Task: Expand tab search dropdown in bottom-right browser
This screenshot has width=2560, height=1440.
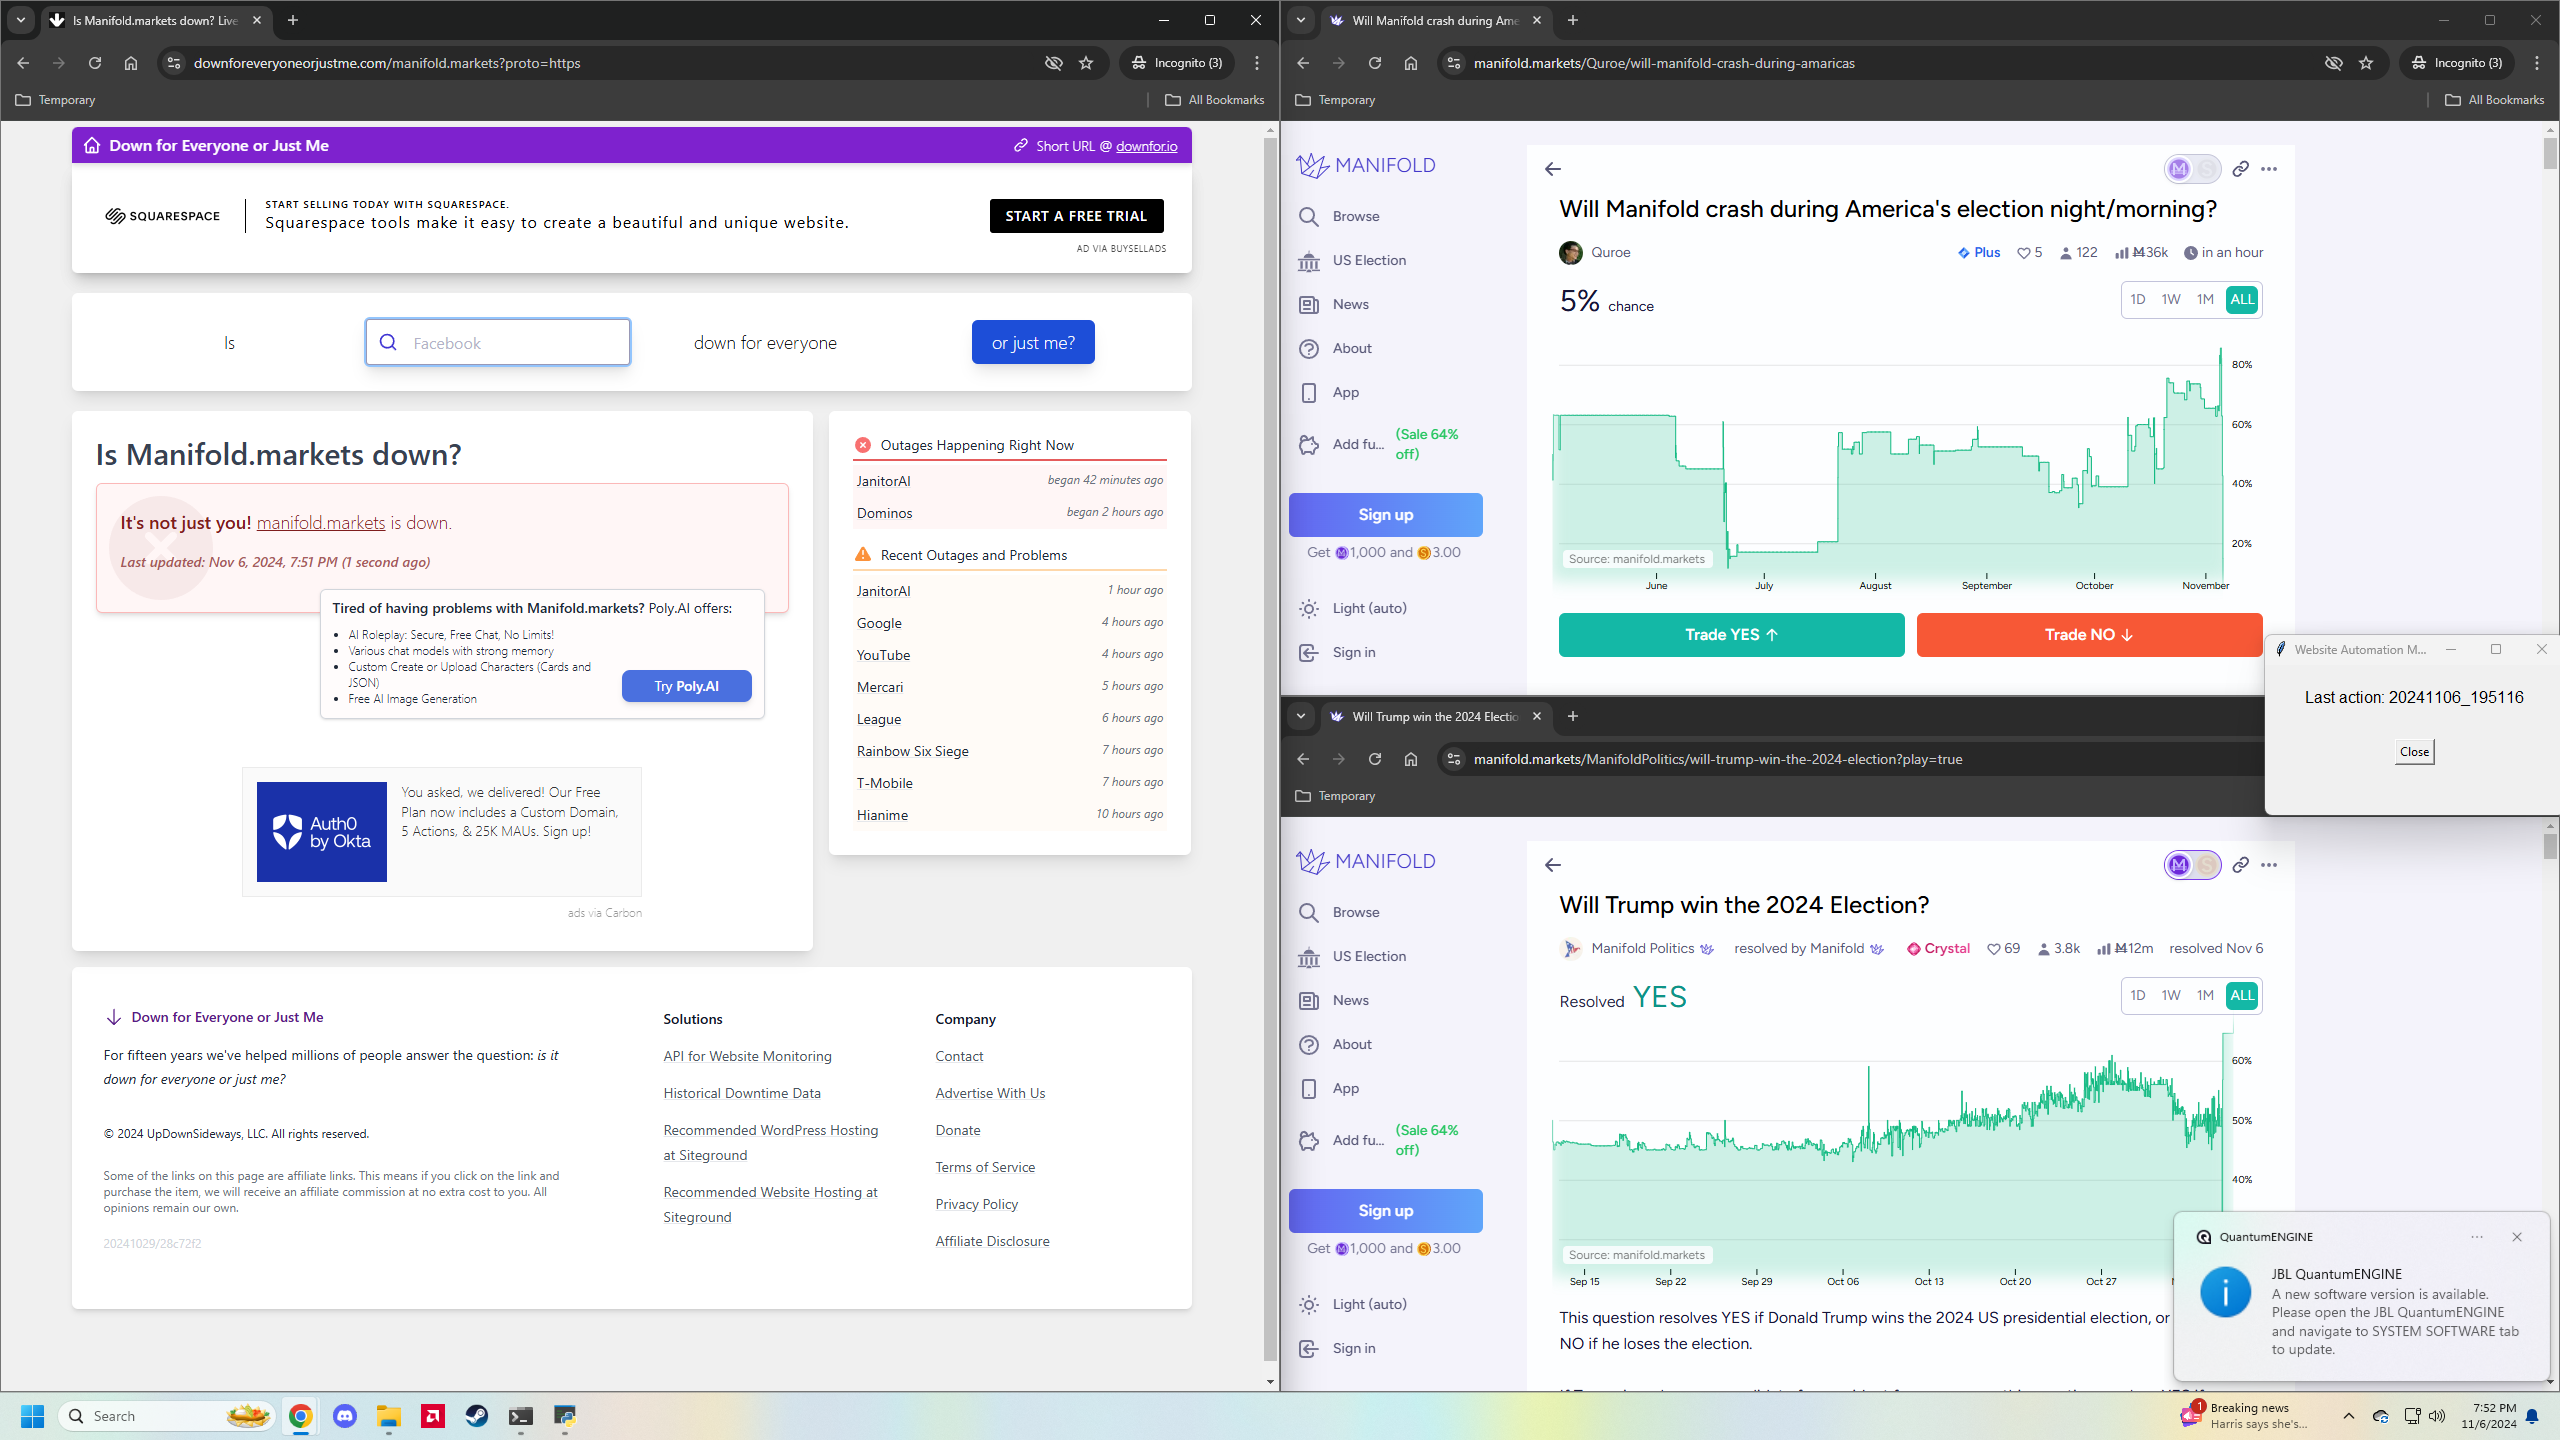Action: [x=1300, y=716]
